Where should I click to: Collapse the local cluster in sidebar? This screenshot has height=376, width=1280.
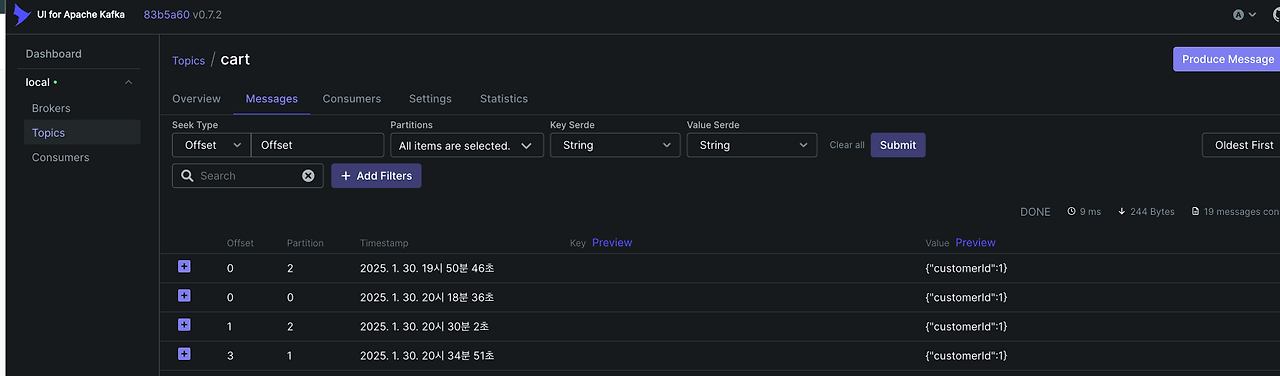(128, 82)
